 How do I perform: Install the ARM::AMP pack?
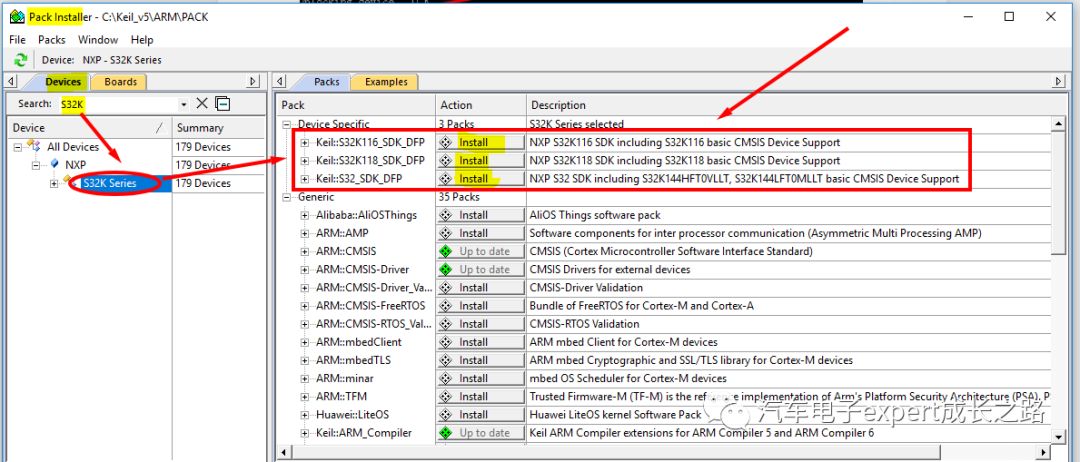pyautogui.click(x=480, y=233)
